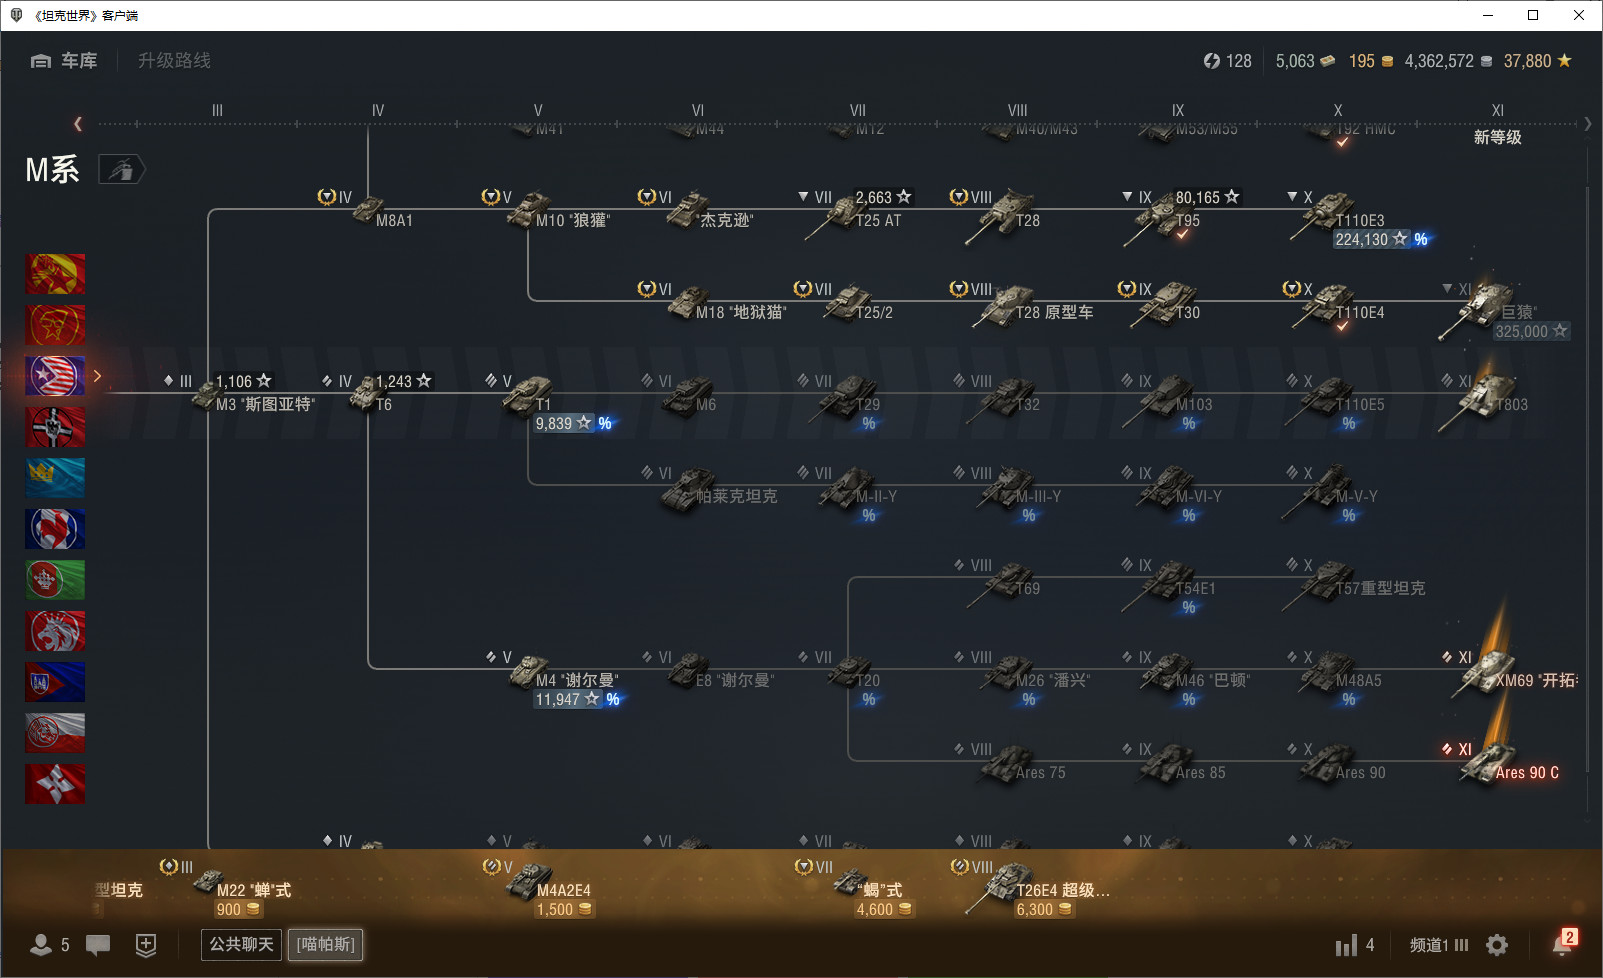Screen dimensions: 1603x978
Task: Select the T6 tank node
Action: (x=377, y=393)
